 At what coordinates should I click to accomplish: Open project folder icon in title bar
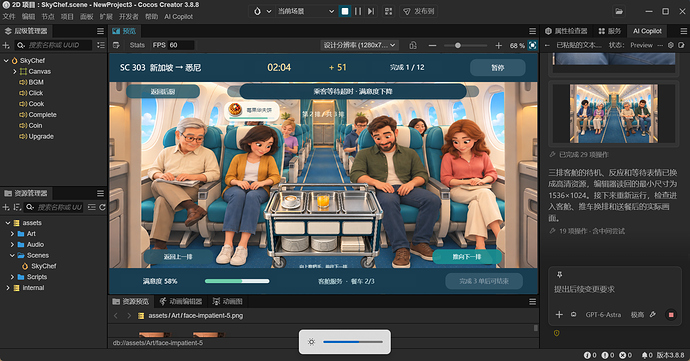point(619,11)
